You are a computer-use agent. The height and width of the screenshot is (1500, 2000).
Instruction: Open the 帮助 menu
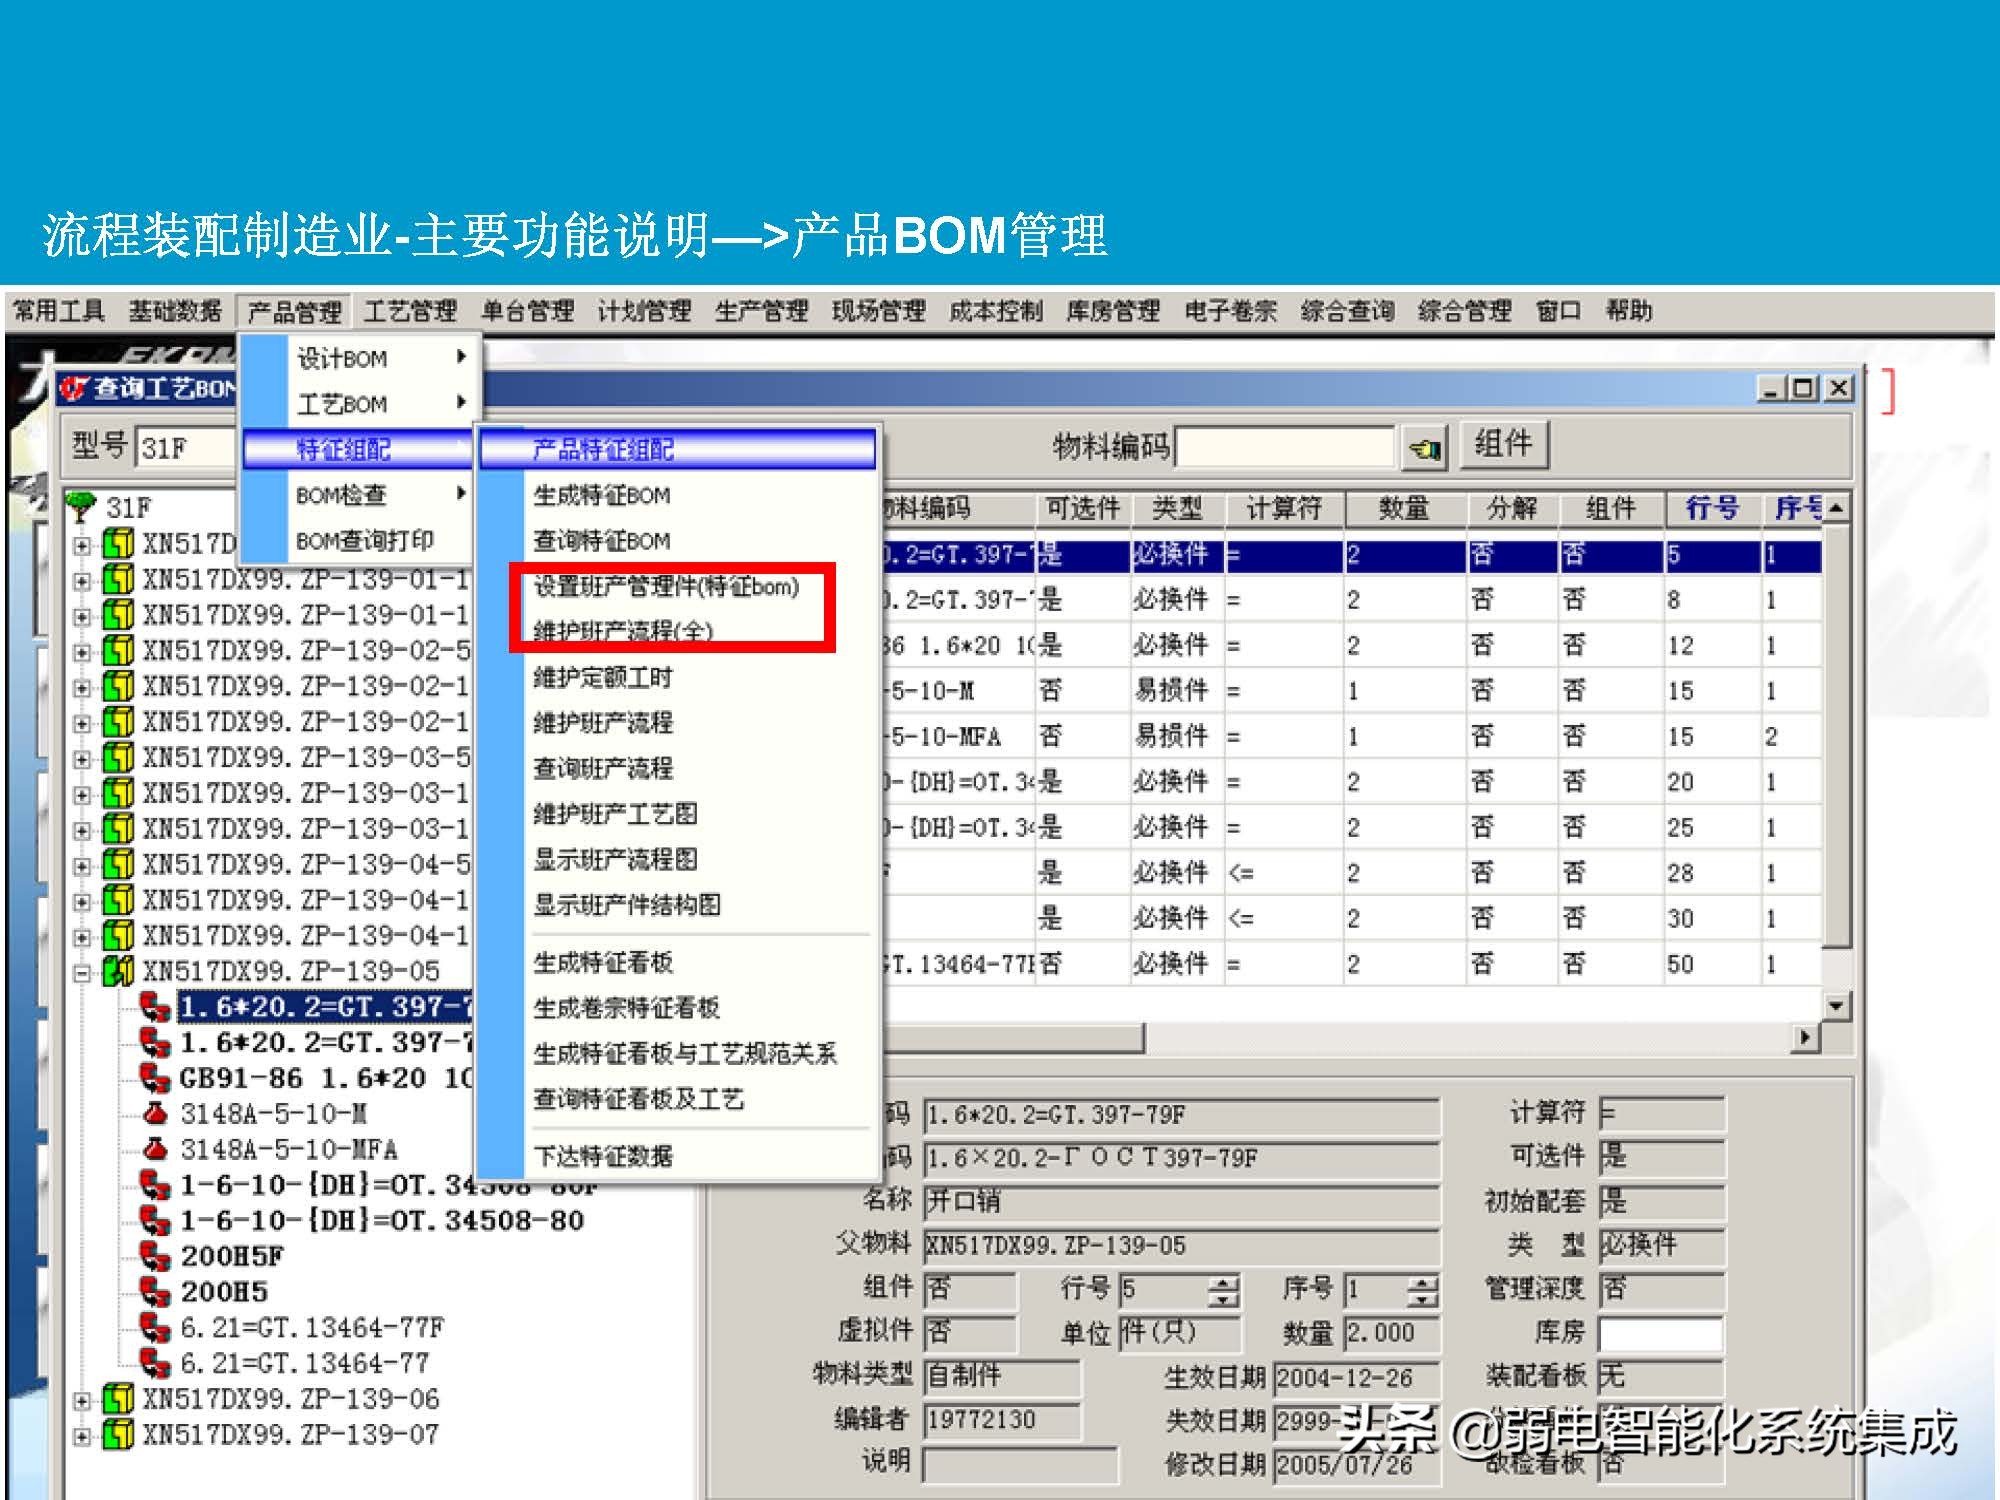point(1629,312)
